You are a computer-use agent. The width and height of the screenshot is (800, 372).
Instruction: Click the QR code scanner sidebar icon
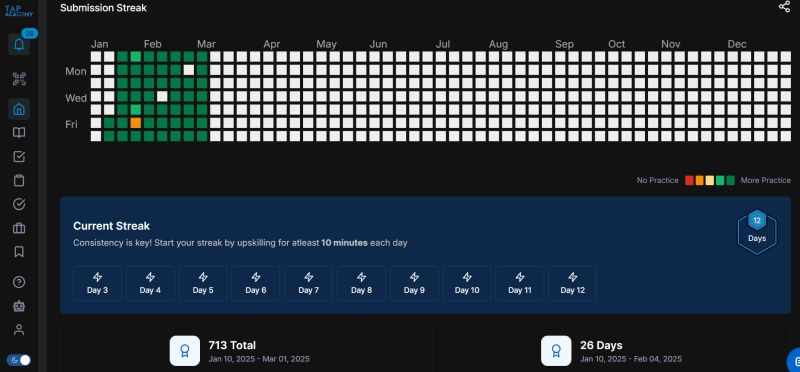click(x=19, y=79)
